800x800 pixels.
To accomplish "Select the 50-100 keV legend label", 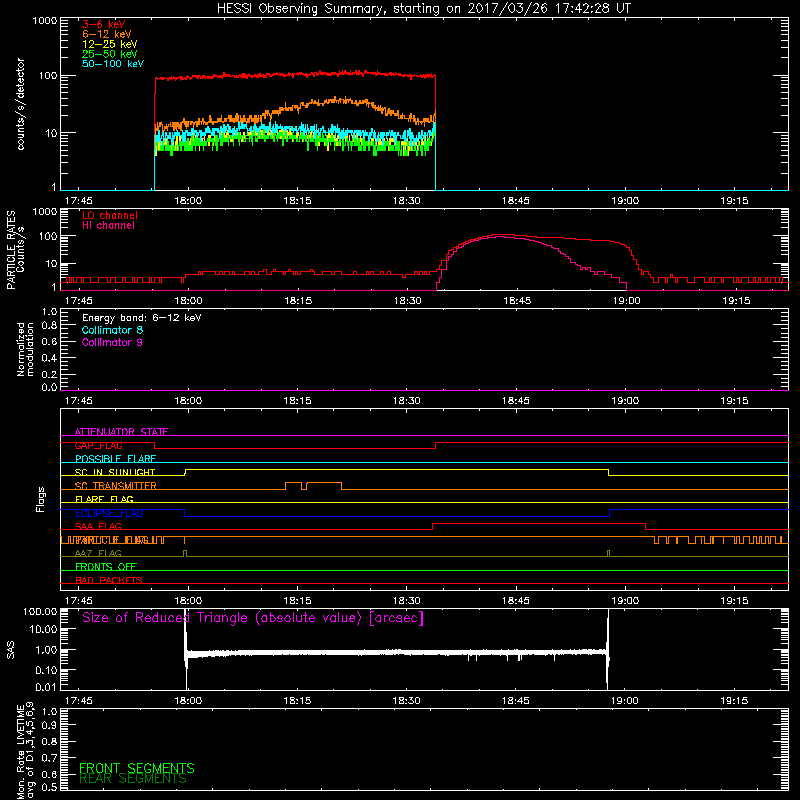I will [x=113, y=64].
